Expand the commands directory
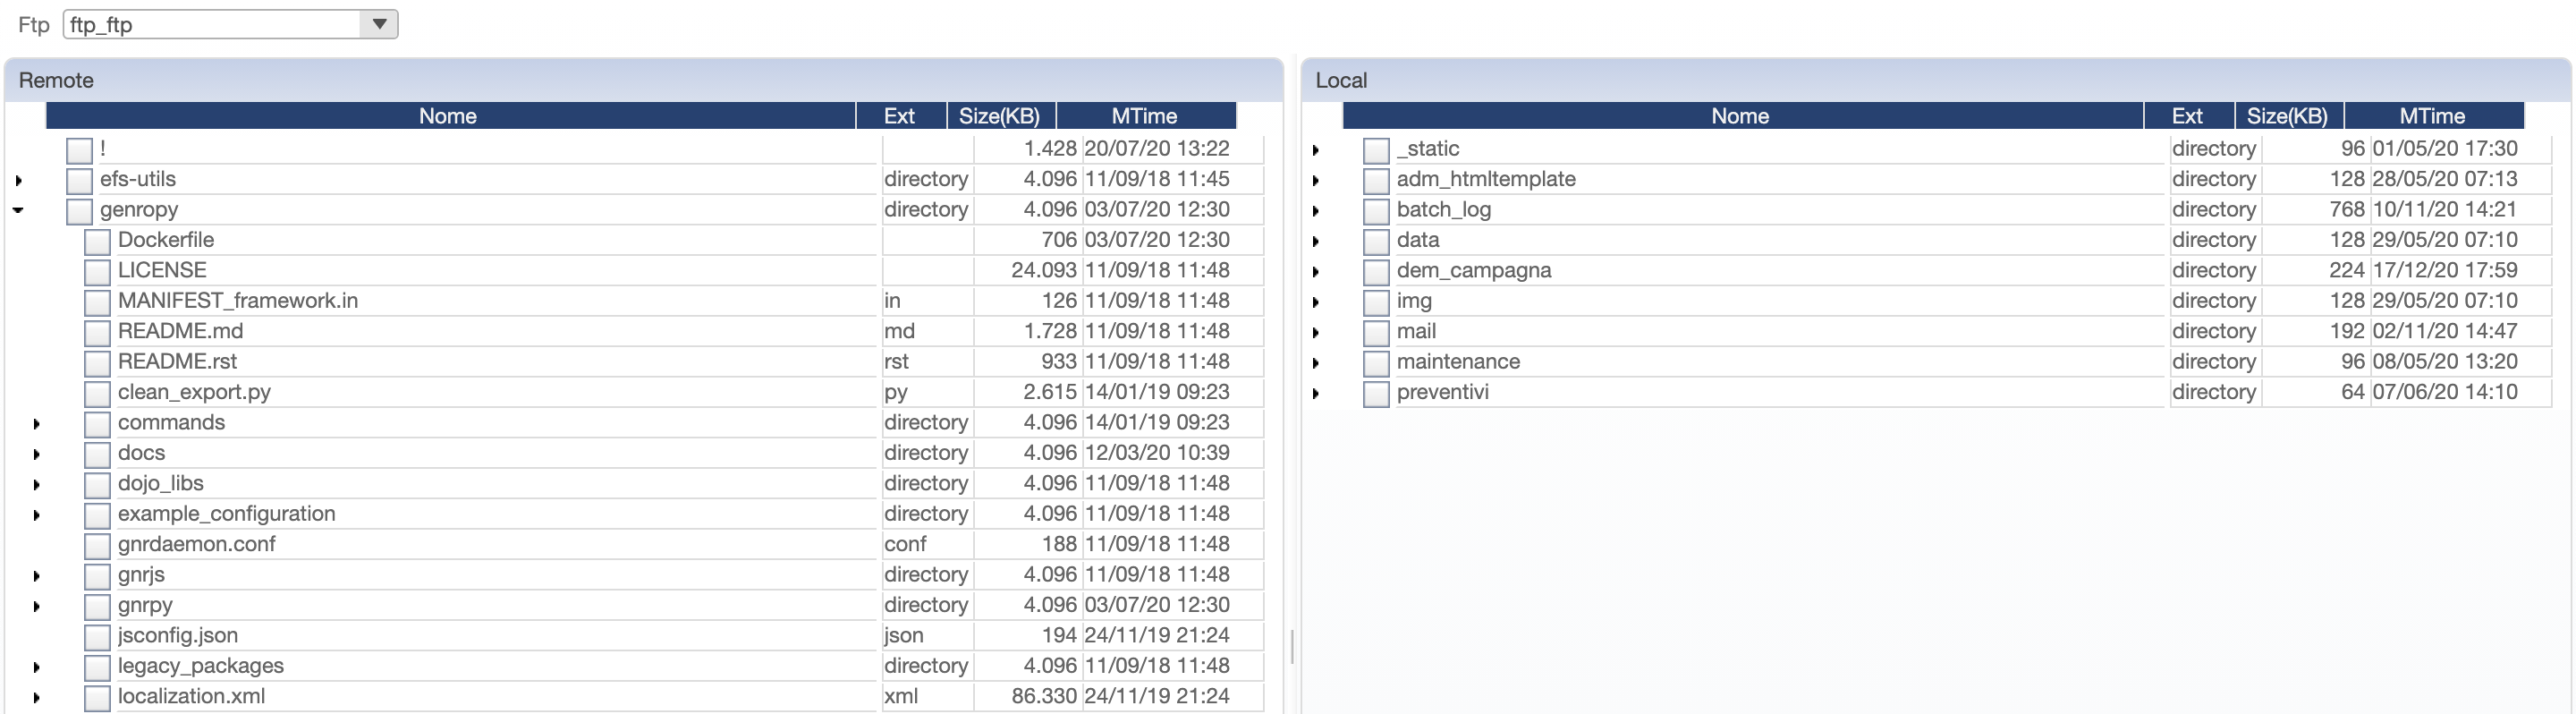Screen dimensions: 2576x714 click(37, 424)
